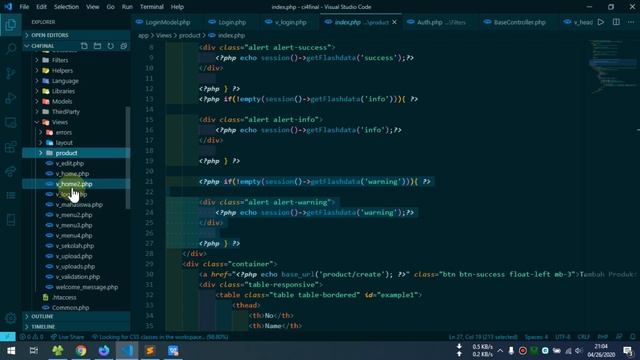Open the notification center in system tray
The image size is (640, 360).
click(x=628, y=351)
